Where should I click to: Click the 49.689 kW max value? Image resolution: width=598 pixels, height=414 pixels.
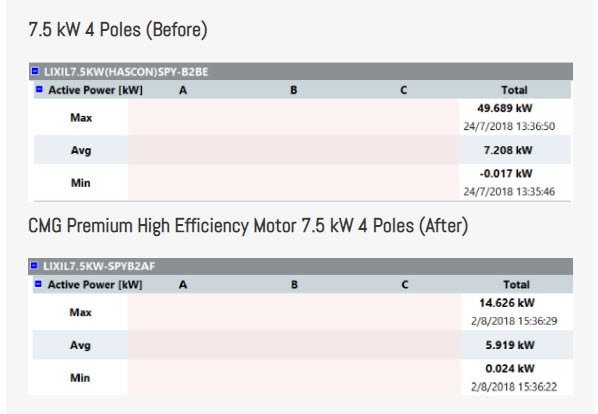505,108
